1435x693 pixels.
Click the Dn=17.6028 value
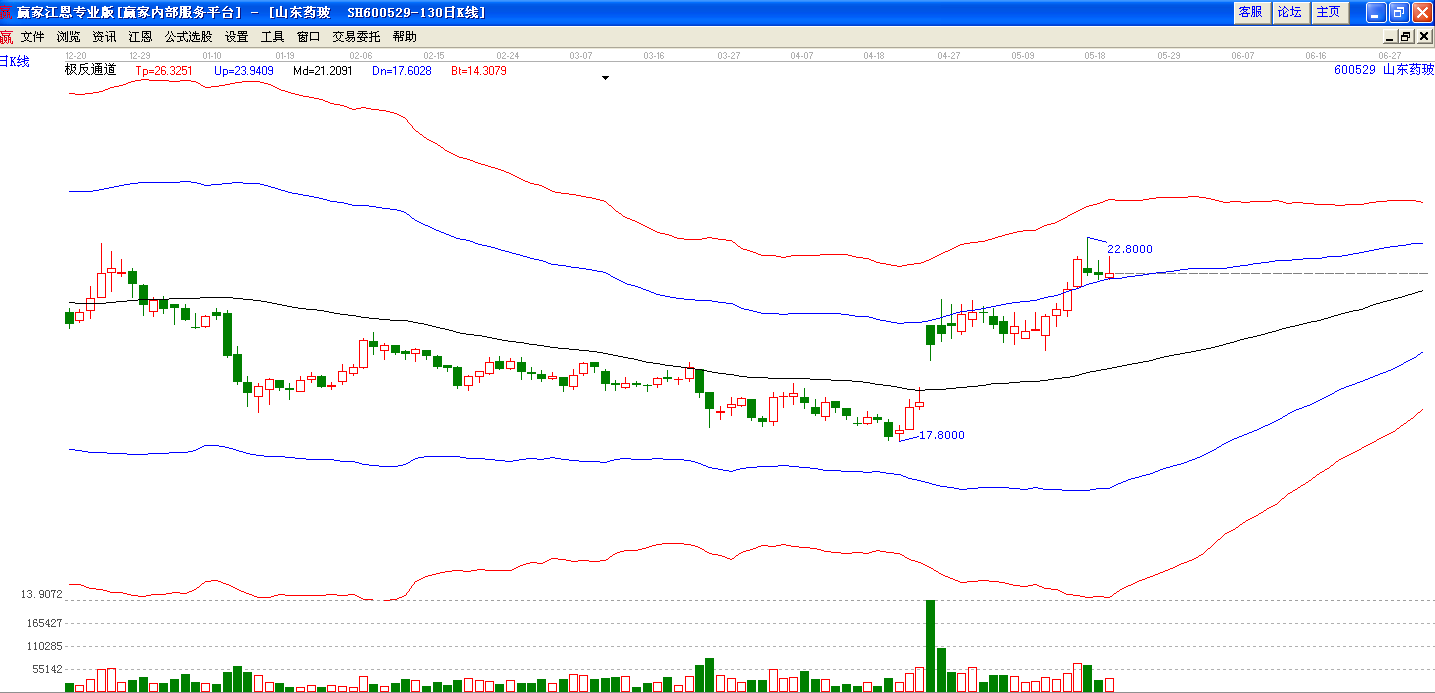pyautogui.click(x=402, y=71)
